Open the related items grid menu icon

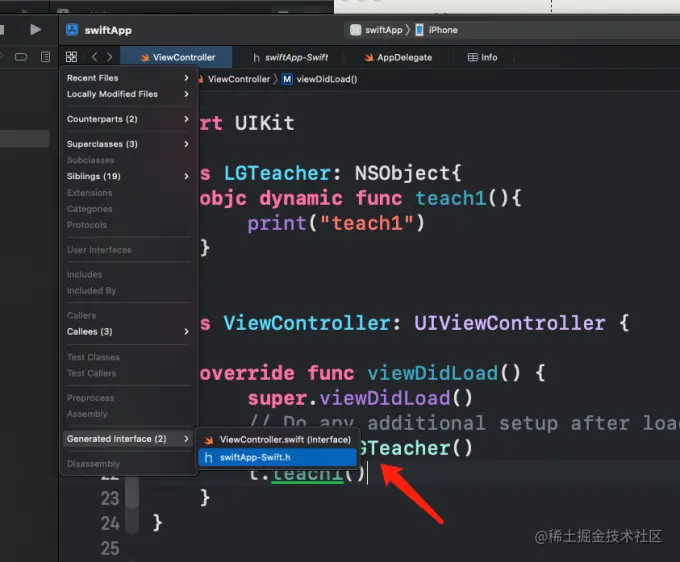coord(71,57)
